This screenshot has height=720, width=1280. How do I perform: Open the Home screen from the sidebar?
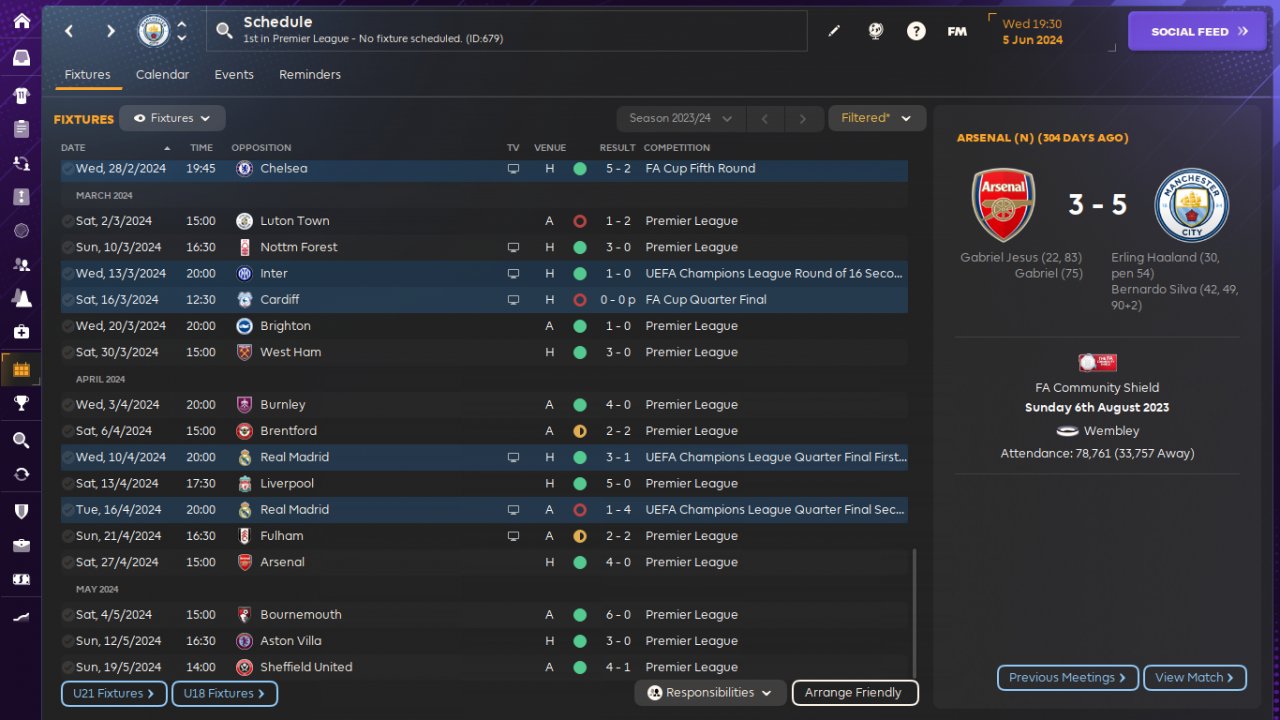(21, 21)
